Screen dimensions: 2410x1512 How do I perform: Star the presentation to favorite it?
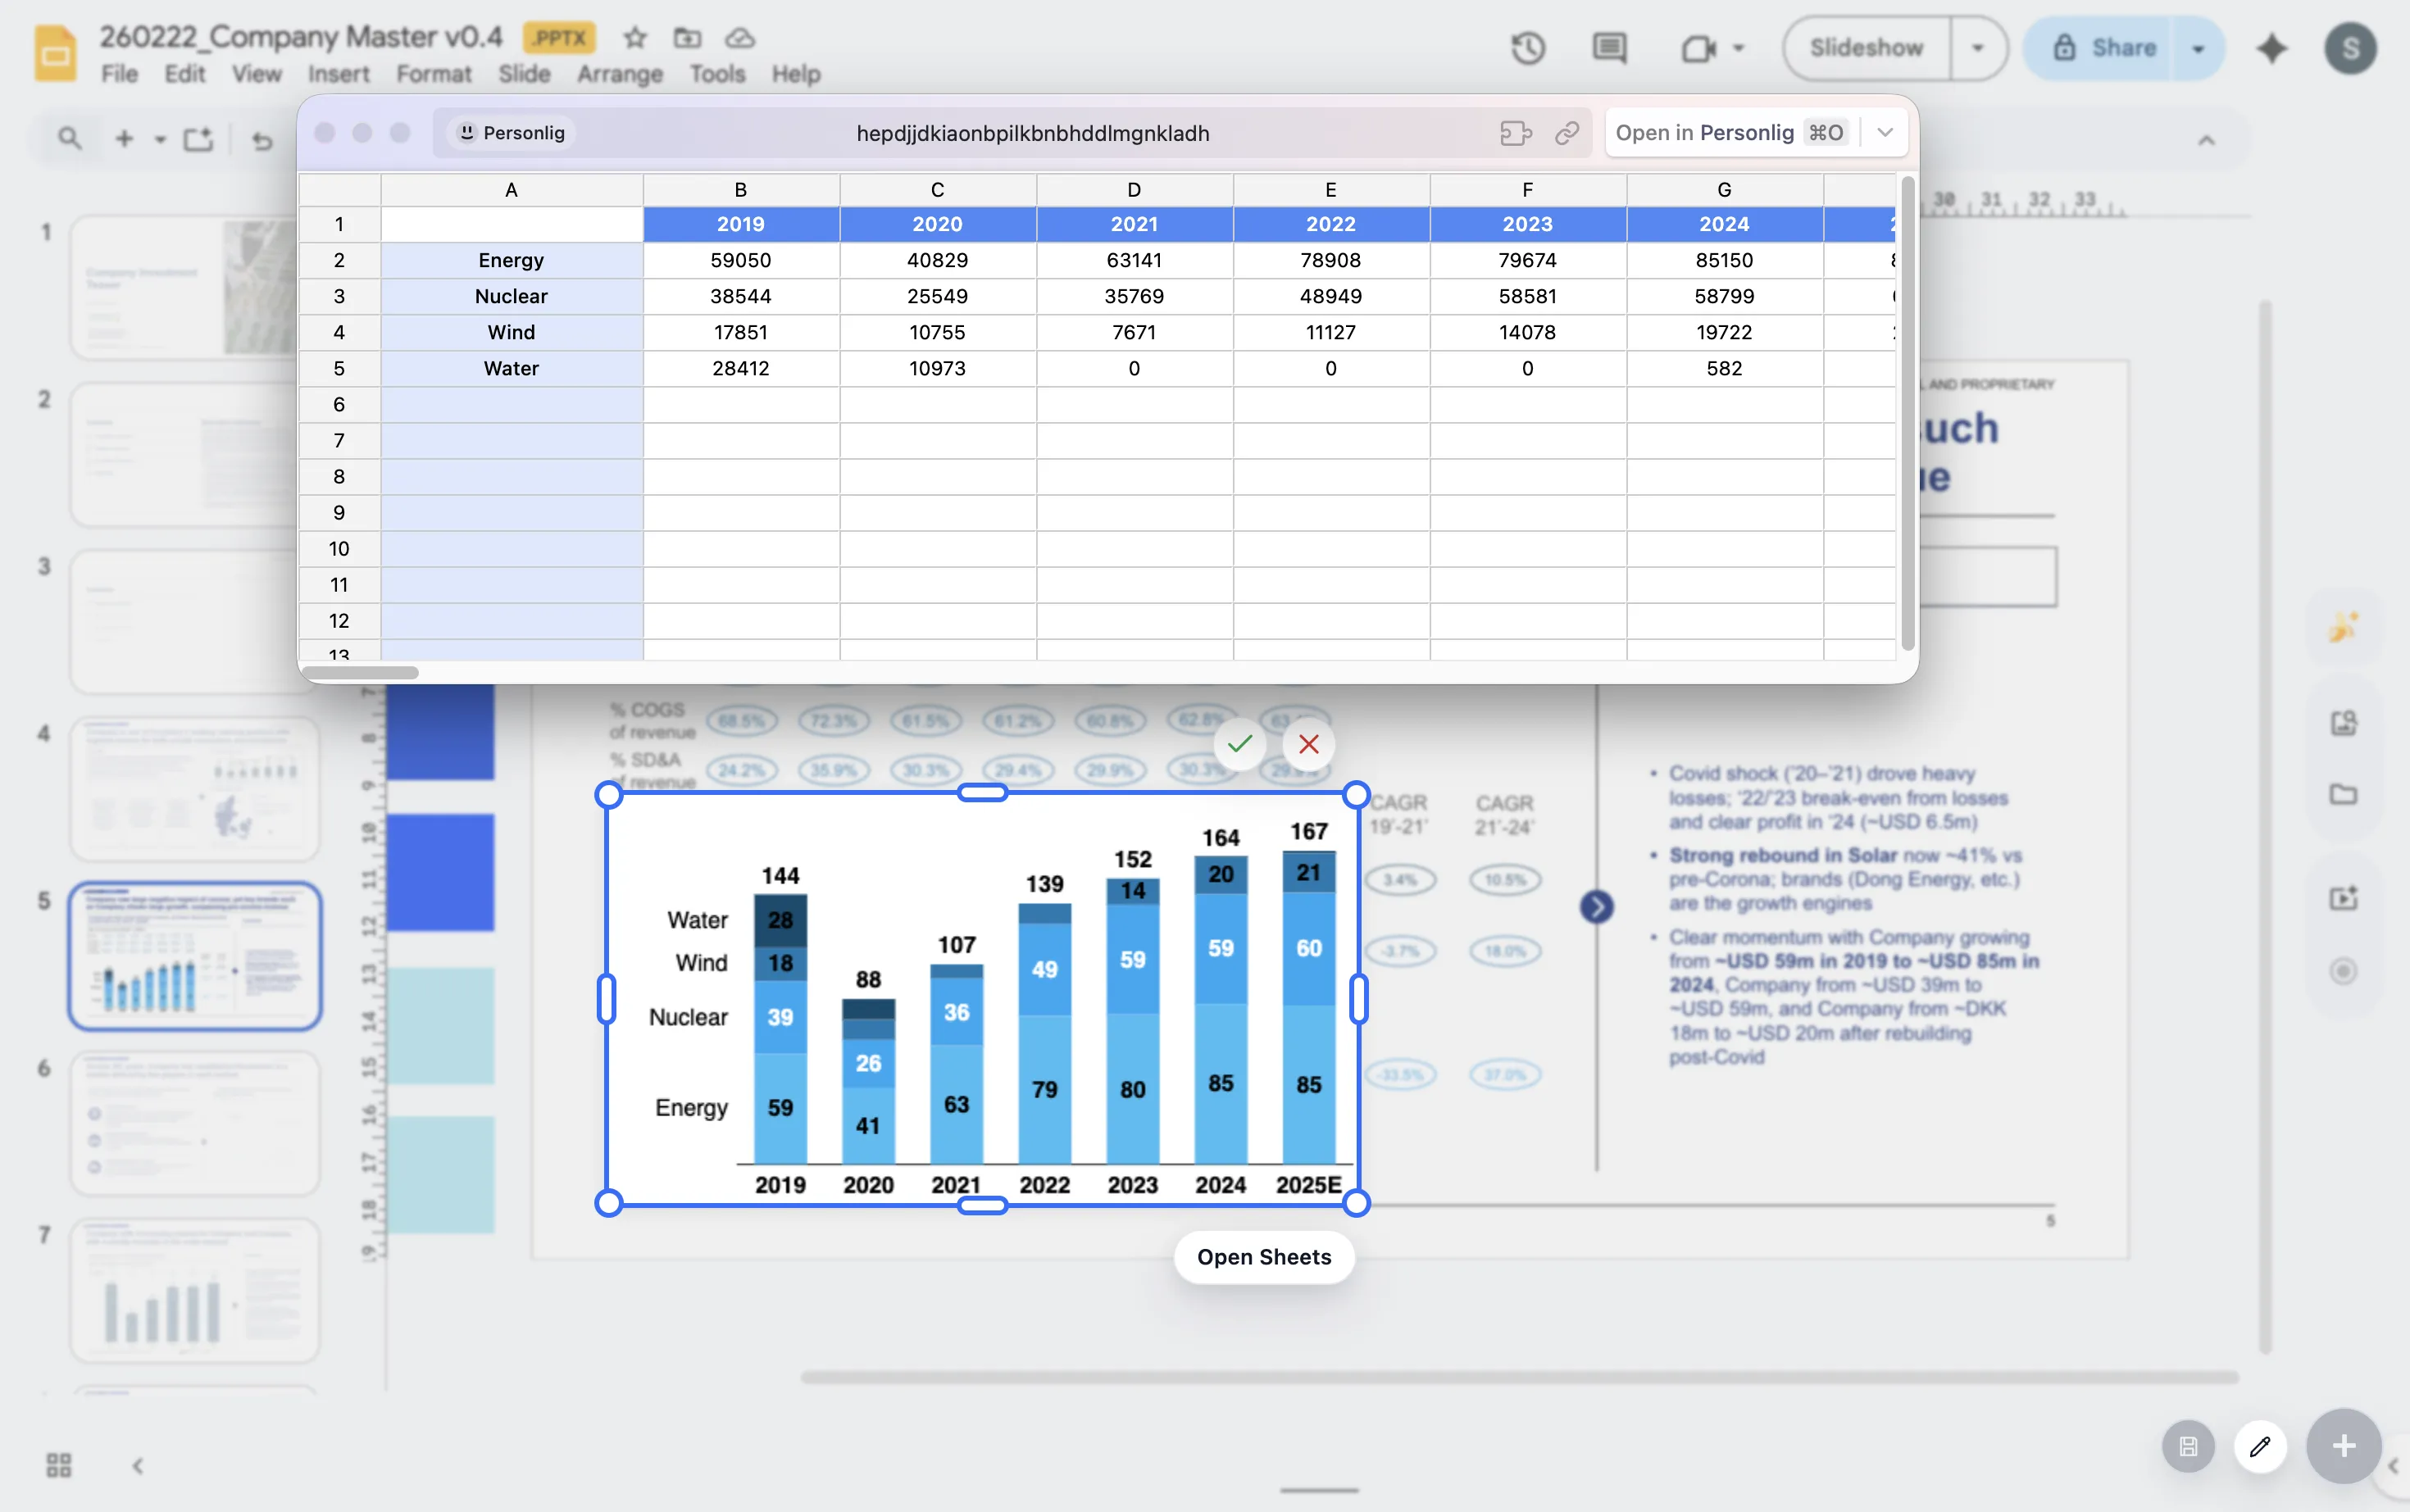pos(634,39)
